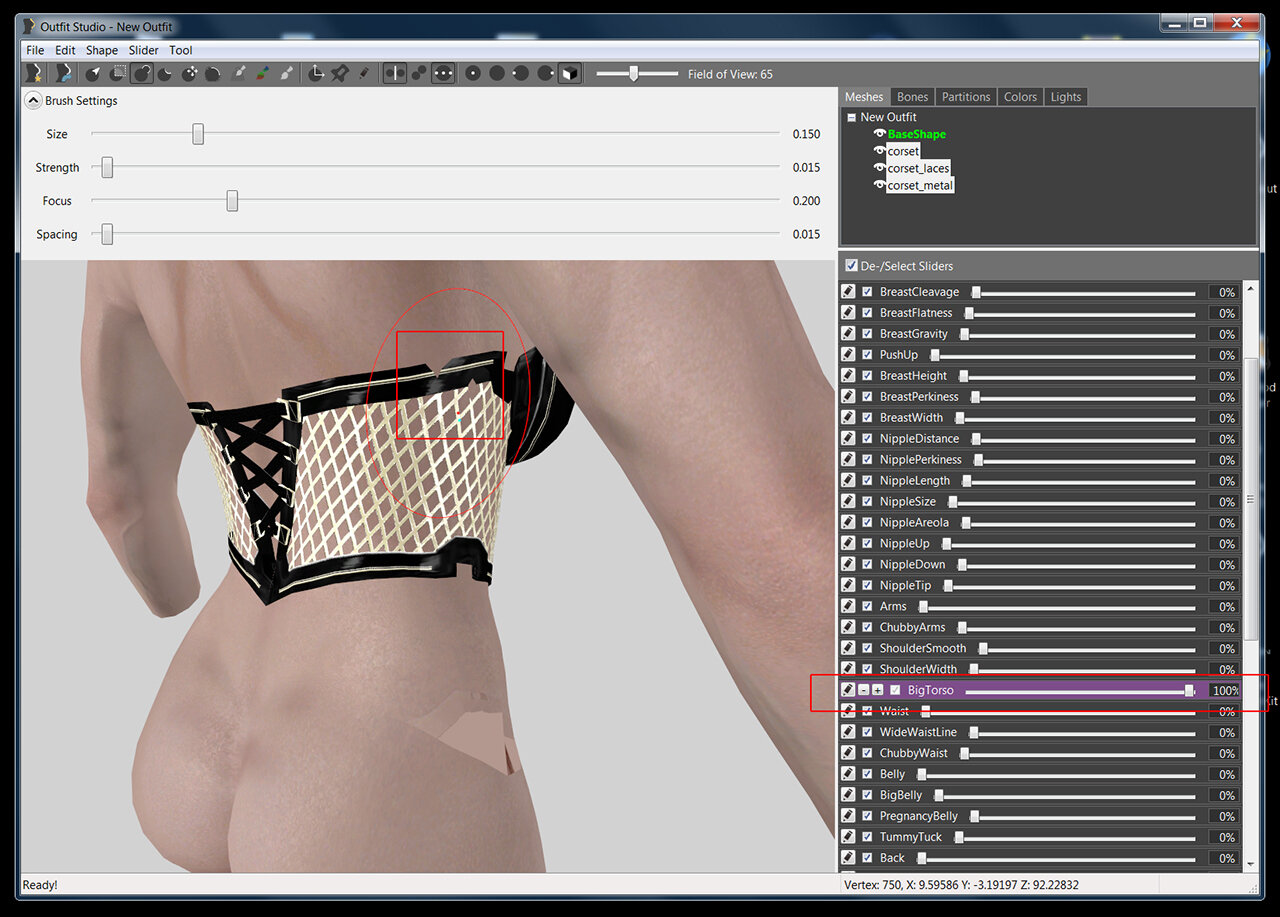Toggle the BaseShape mesh visibility eye
The image size is (1280, 917).
880,134
